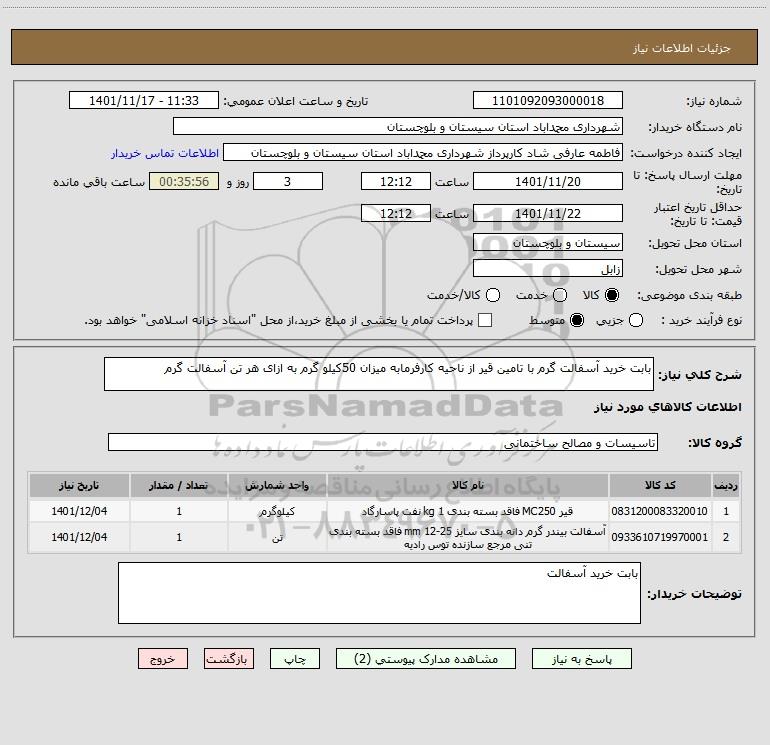Click the خروج exit button
The width and height of the screenshot is (770, 745).
coord(163,659)
